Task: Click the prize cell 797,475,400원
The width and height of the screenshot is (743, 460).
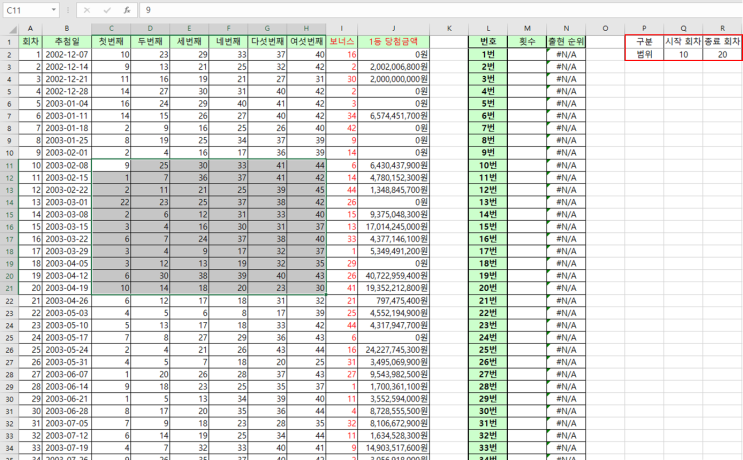Action: (x=393, y=301)
